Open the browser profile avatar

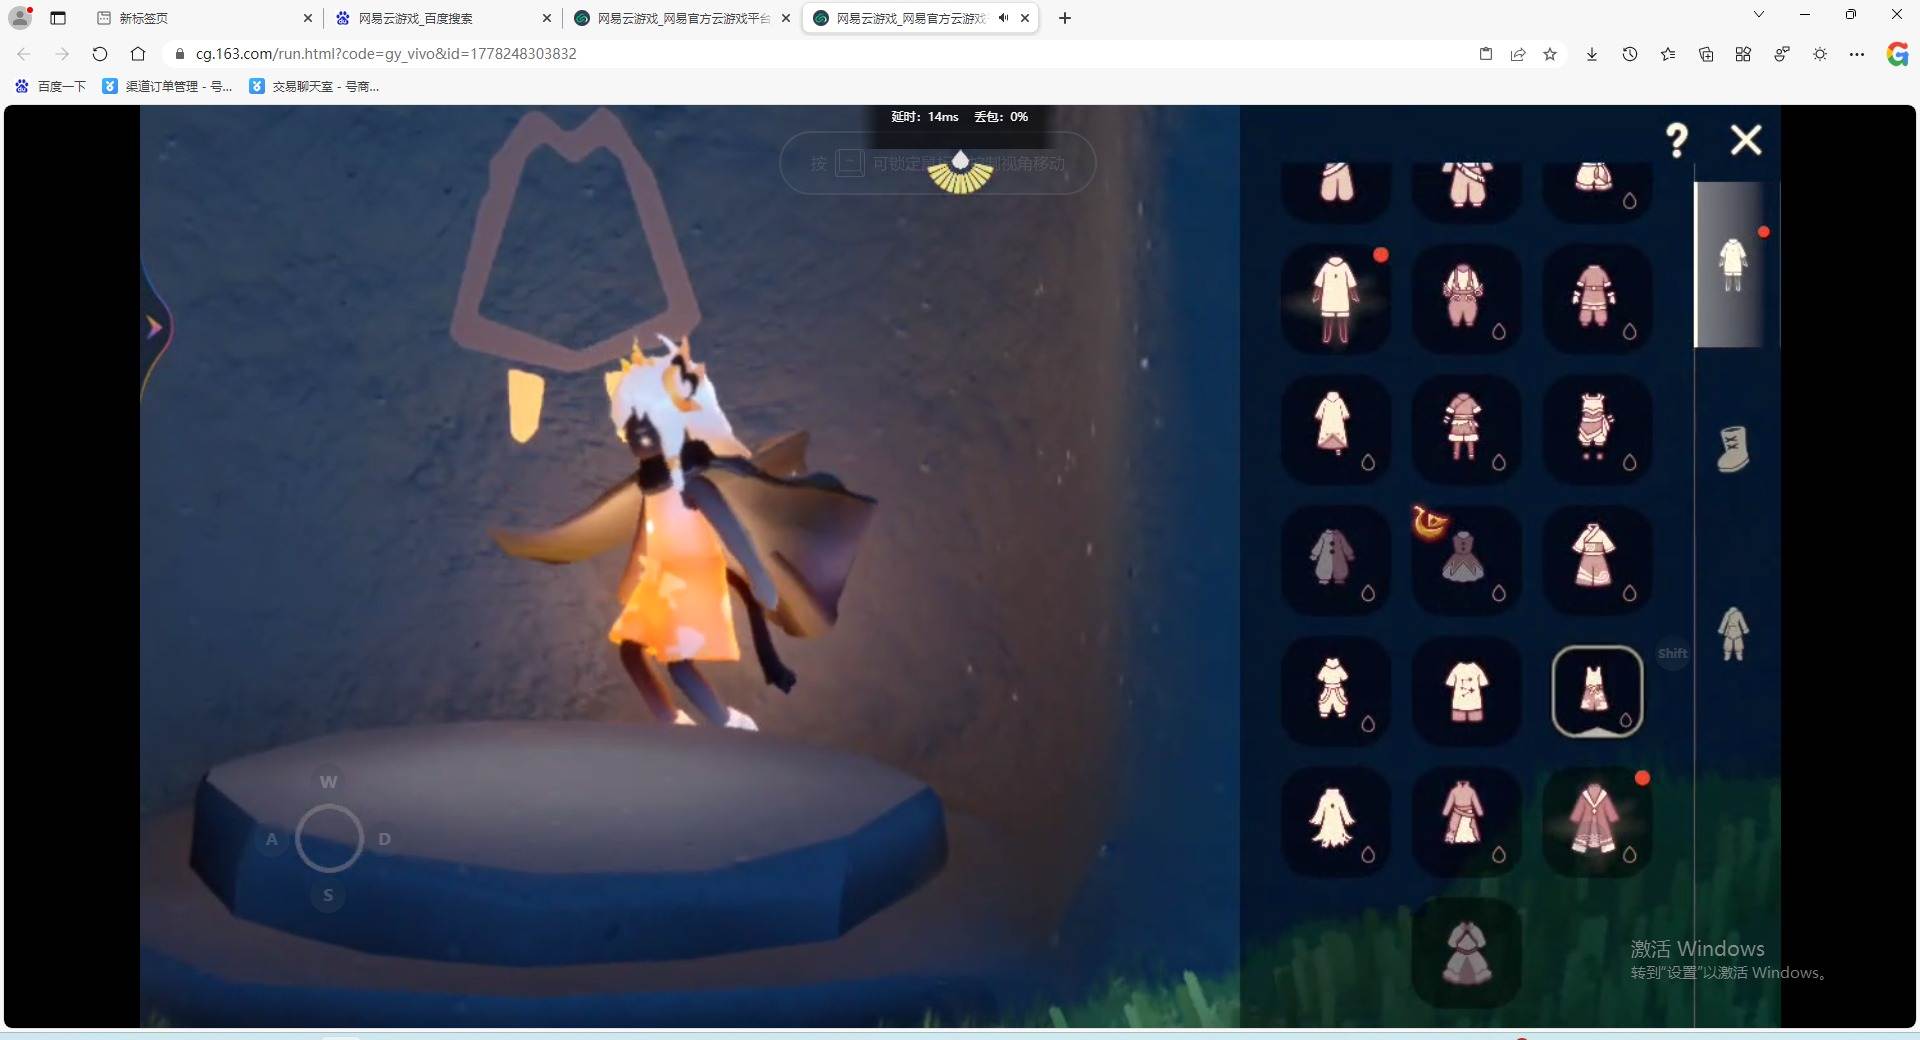click(20, 18)
